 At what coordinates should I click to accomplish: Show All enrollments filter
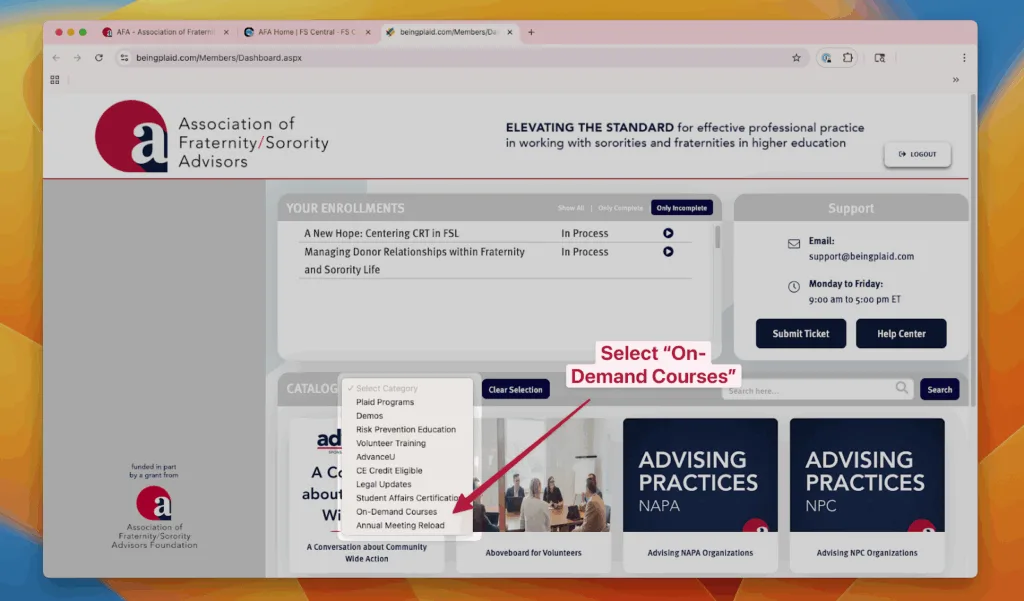click(x=571, y=208)
